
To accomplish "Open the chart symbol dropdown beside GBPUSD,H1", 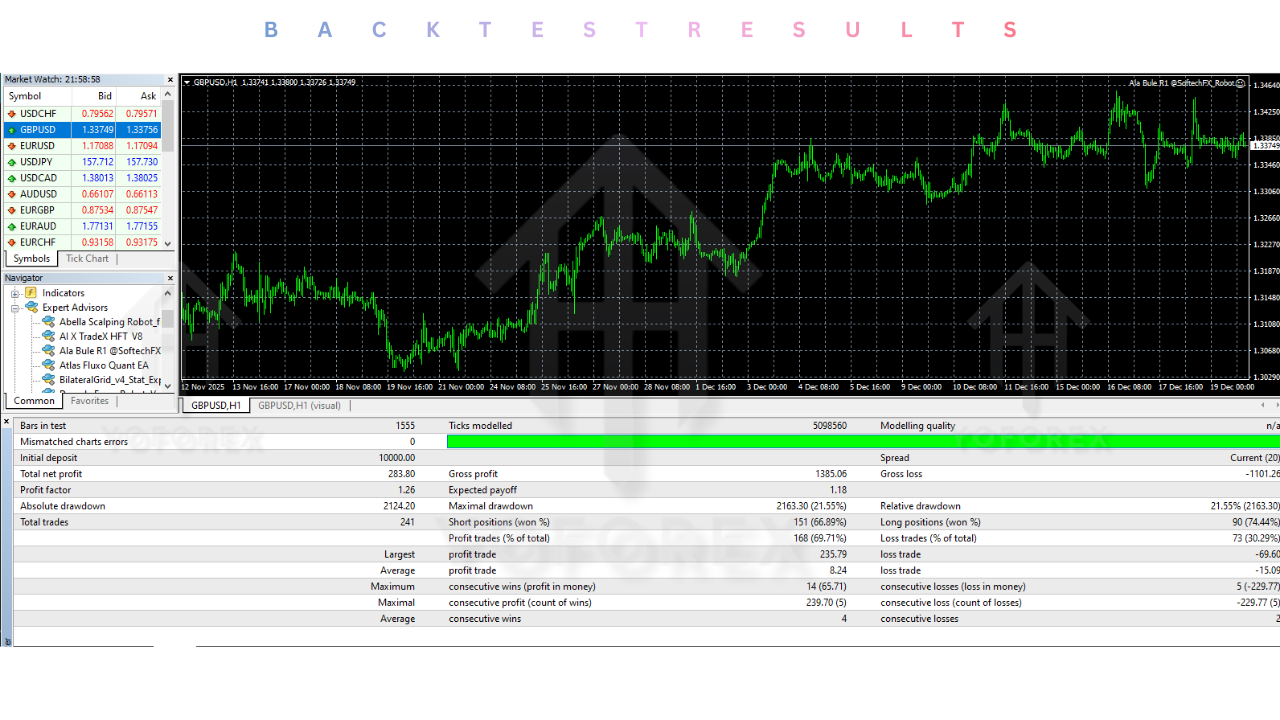I will [186, 82].
